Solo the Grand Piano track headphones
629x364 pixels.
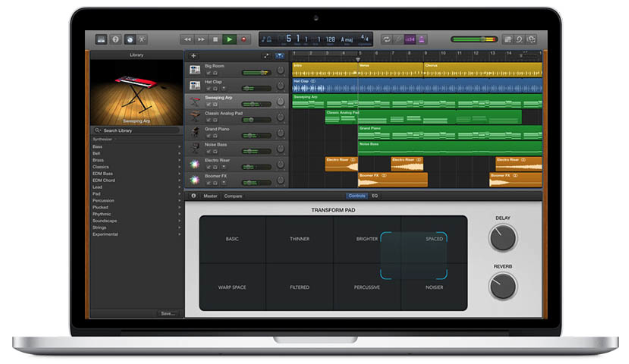pyautogui.click(x=215, y=136)
